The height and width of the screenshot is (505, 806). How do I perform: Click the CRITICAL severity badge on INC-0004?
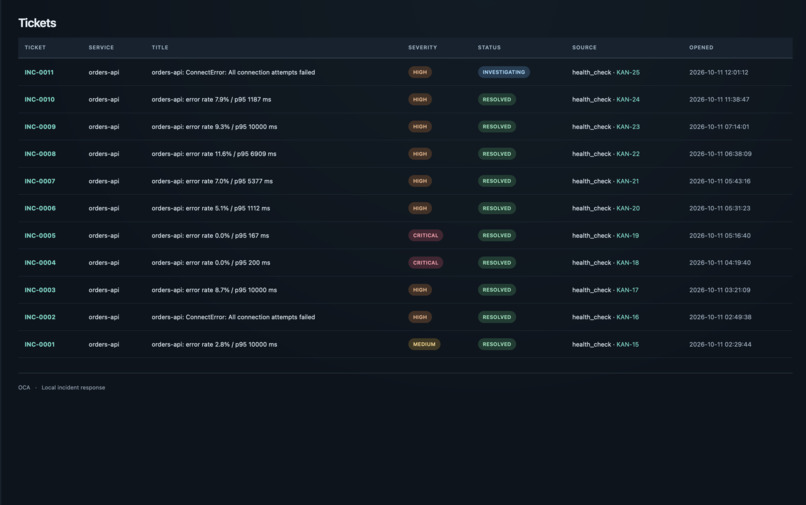click(x=425, y=263)
